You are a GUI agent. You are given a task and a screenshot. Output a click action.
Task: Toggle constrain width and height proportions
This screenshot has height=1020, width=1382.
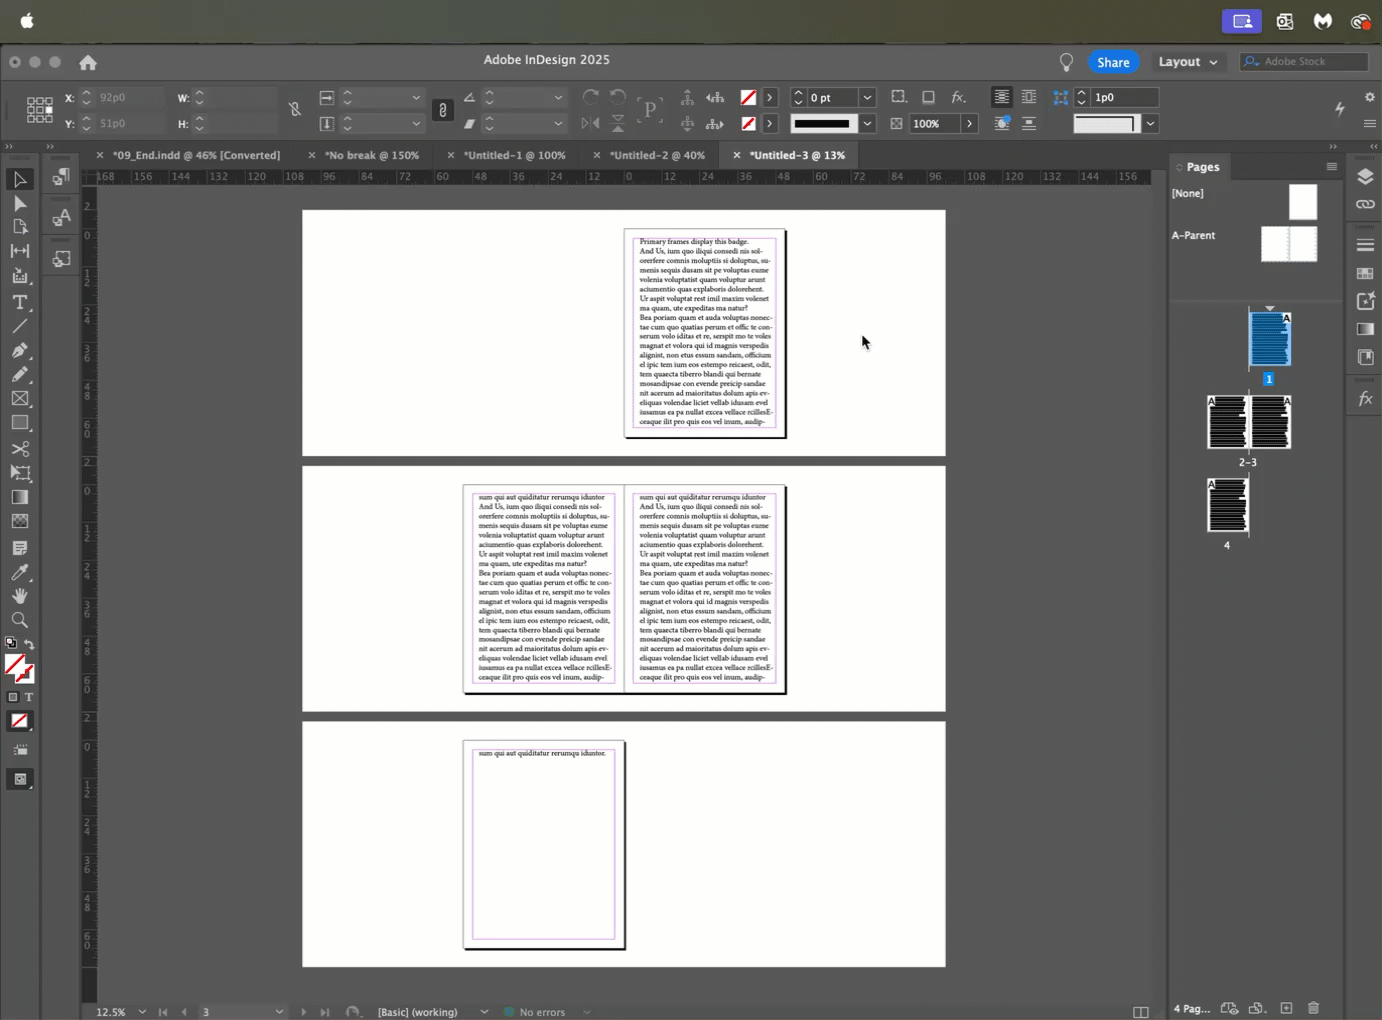click(x=295, y=110)
